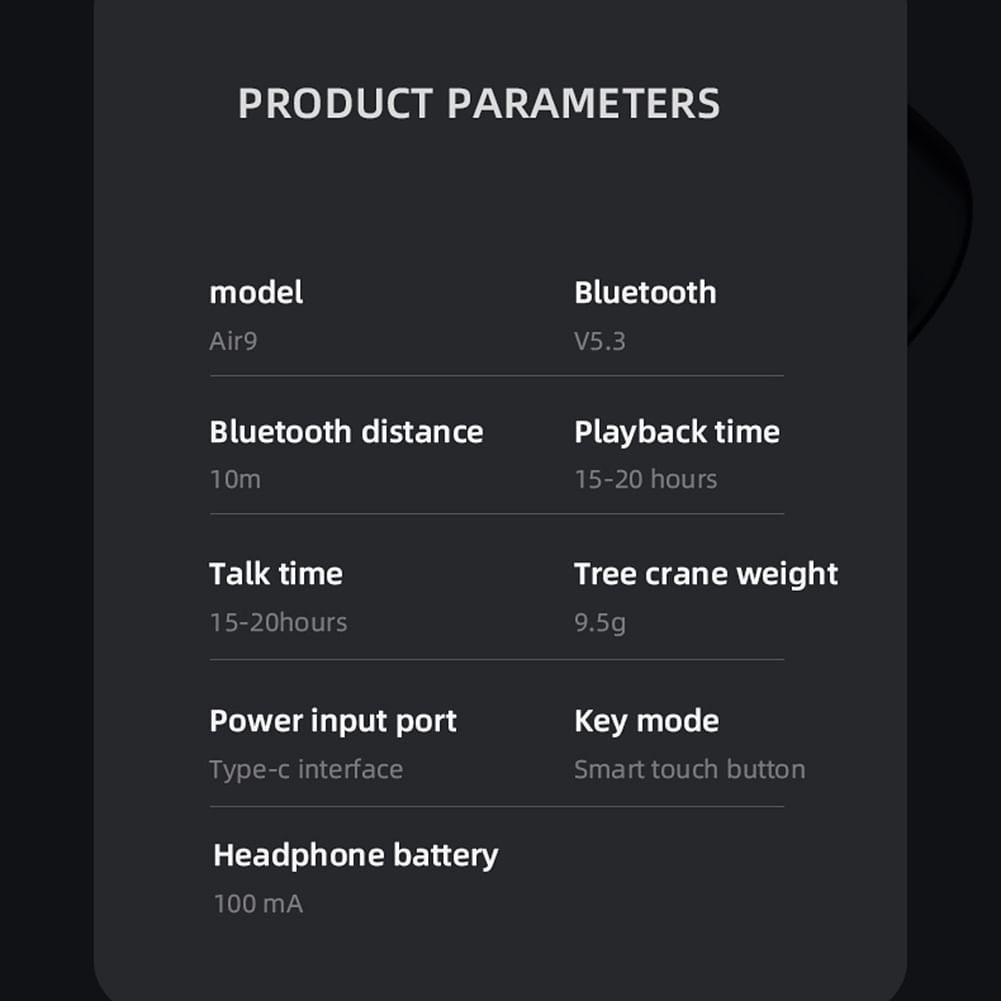Click the 10m distance value
Viewport: 1001px width, 1001px height.
coord(235,479)
